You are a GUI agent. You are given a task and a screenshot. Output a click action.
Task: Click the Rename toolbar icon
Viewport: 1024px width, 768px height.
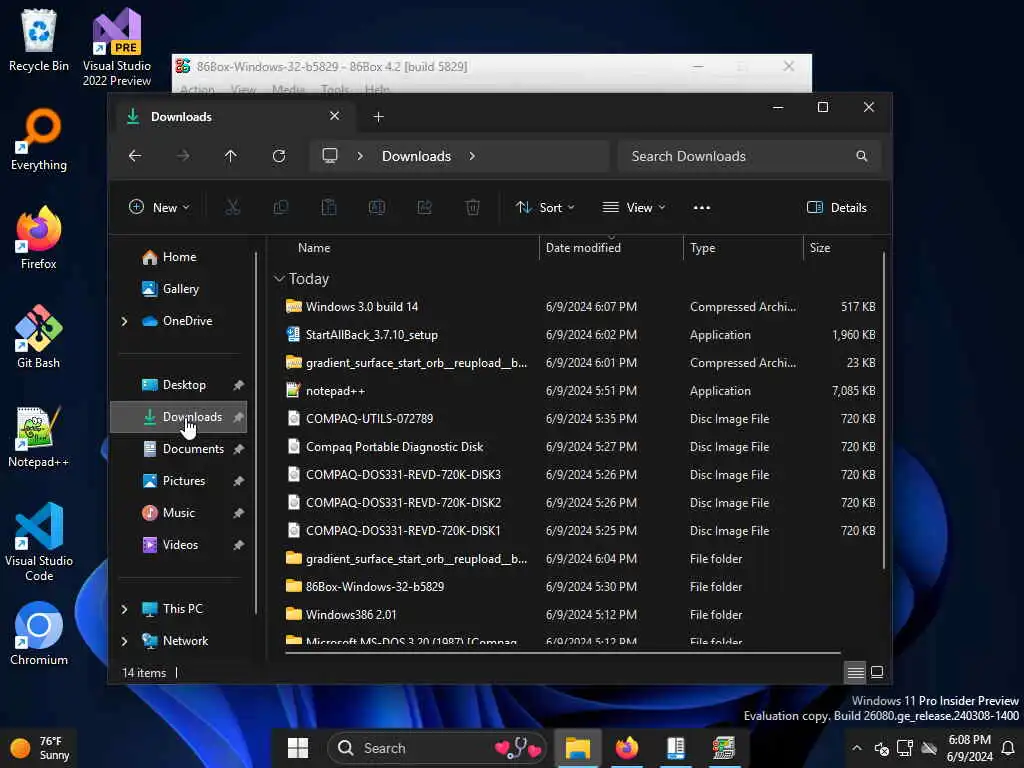click(x=377, y=208)
